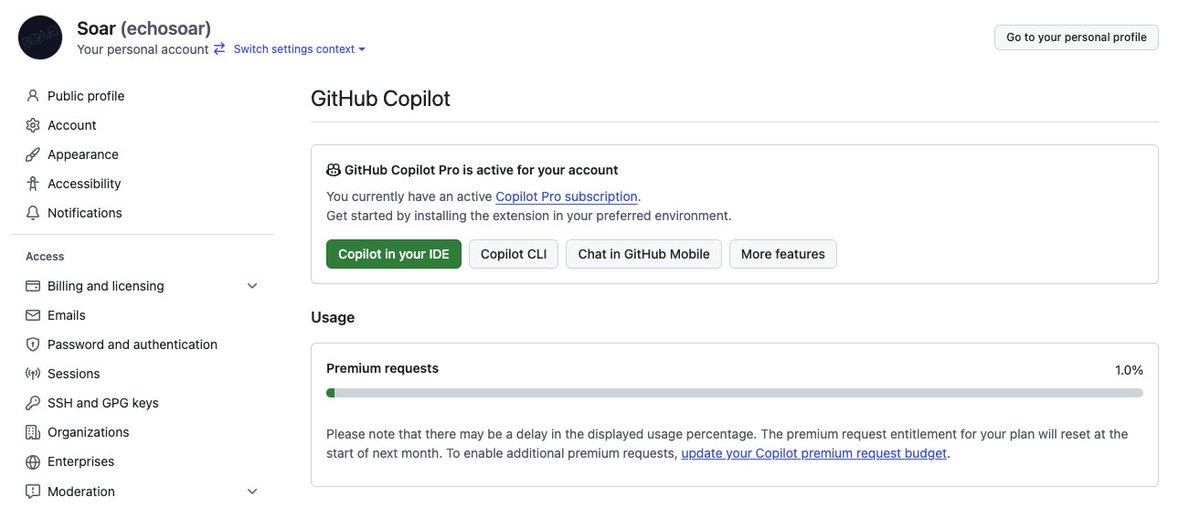Expand the Billing and licensing section

click(x=252, y=286)
